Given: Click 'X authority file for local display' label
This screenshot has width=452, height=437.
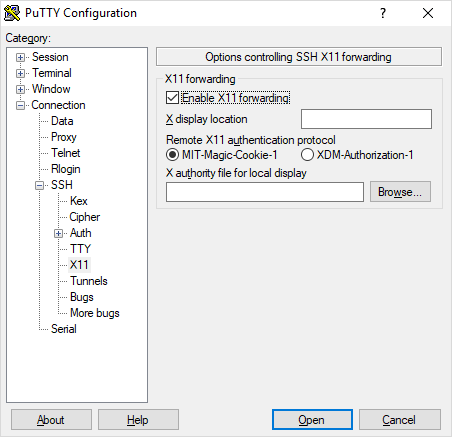Looking at the screenshot, I should [236, 173].
